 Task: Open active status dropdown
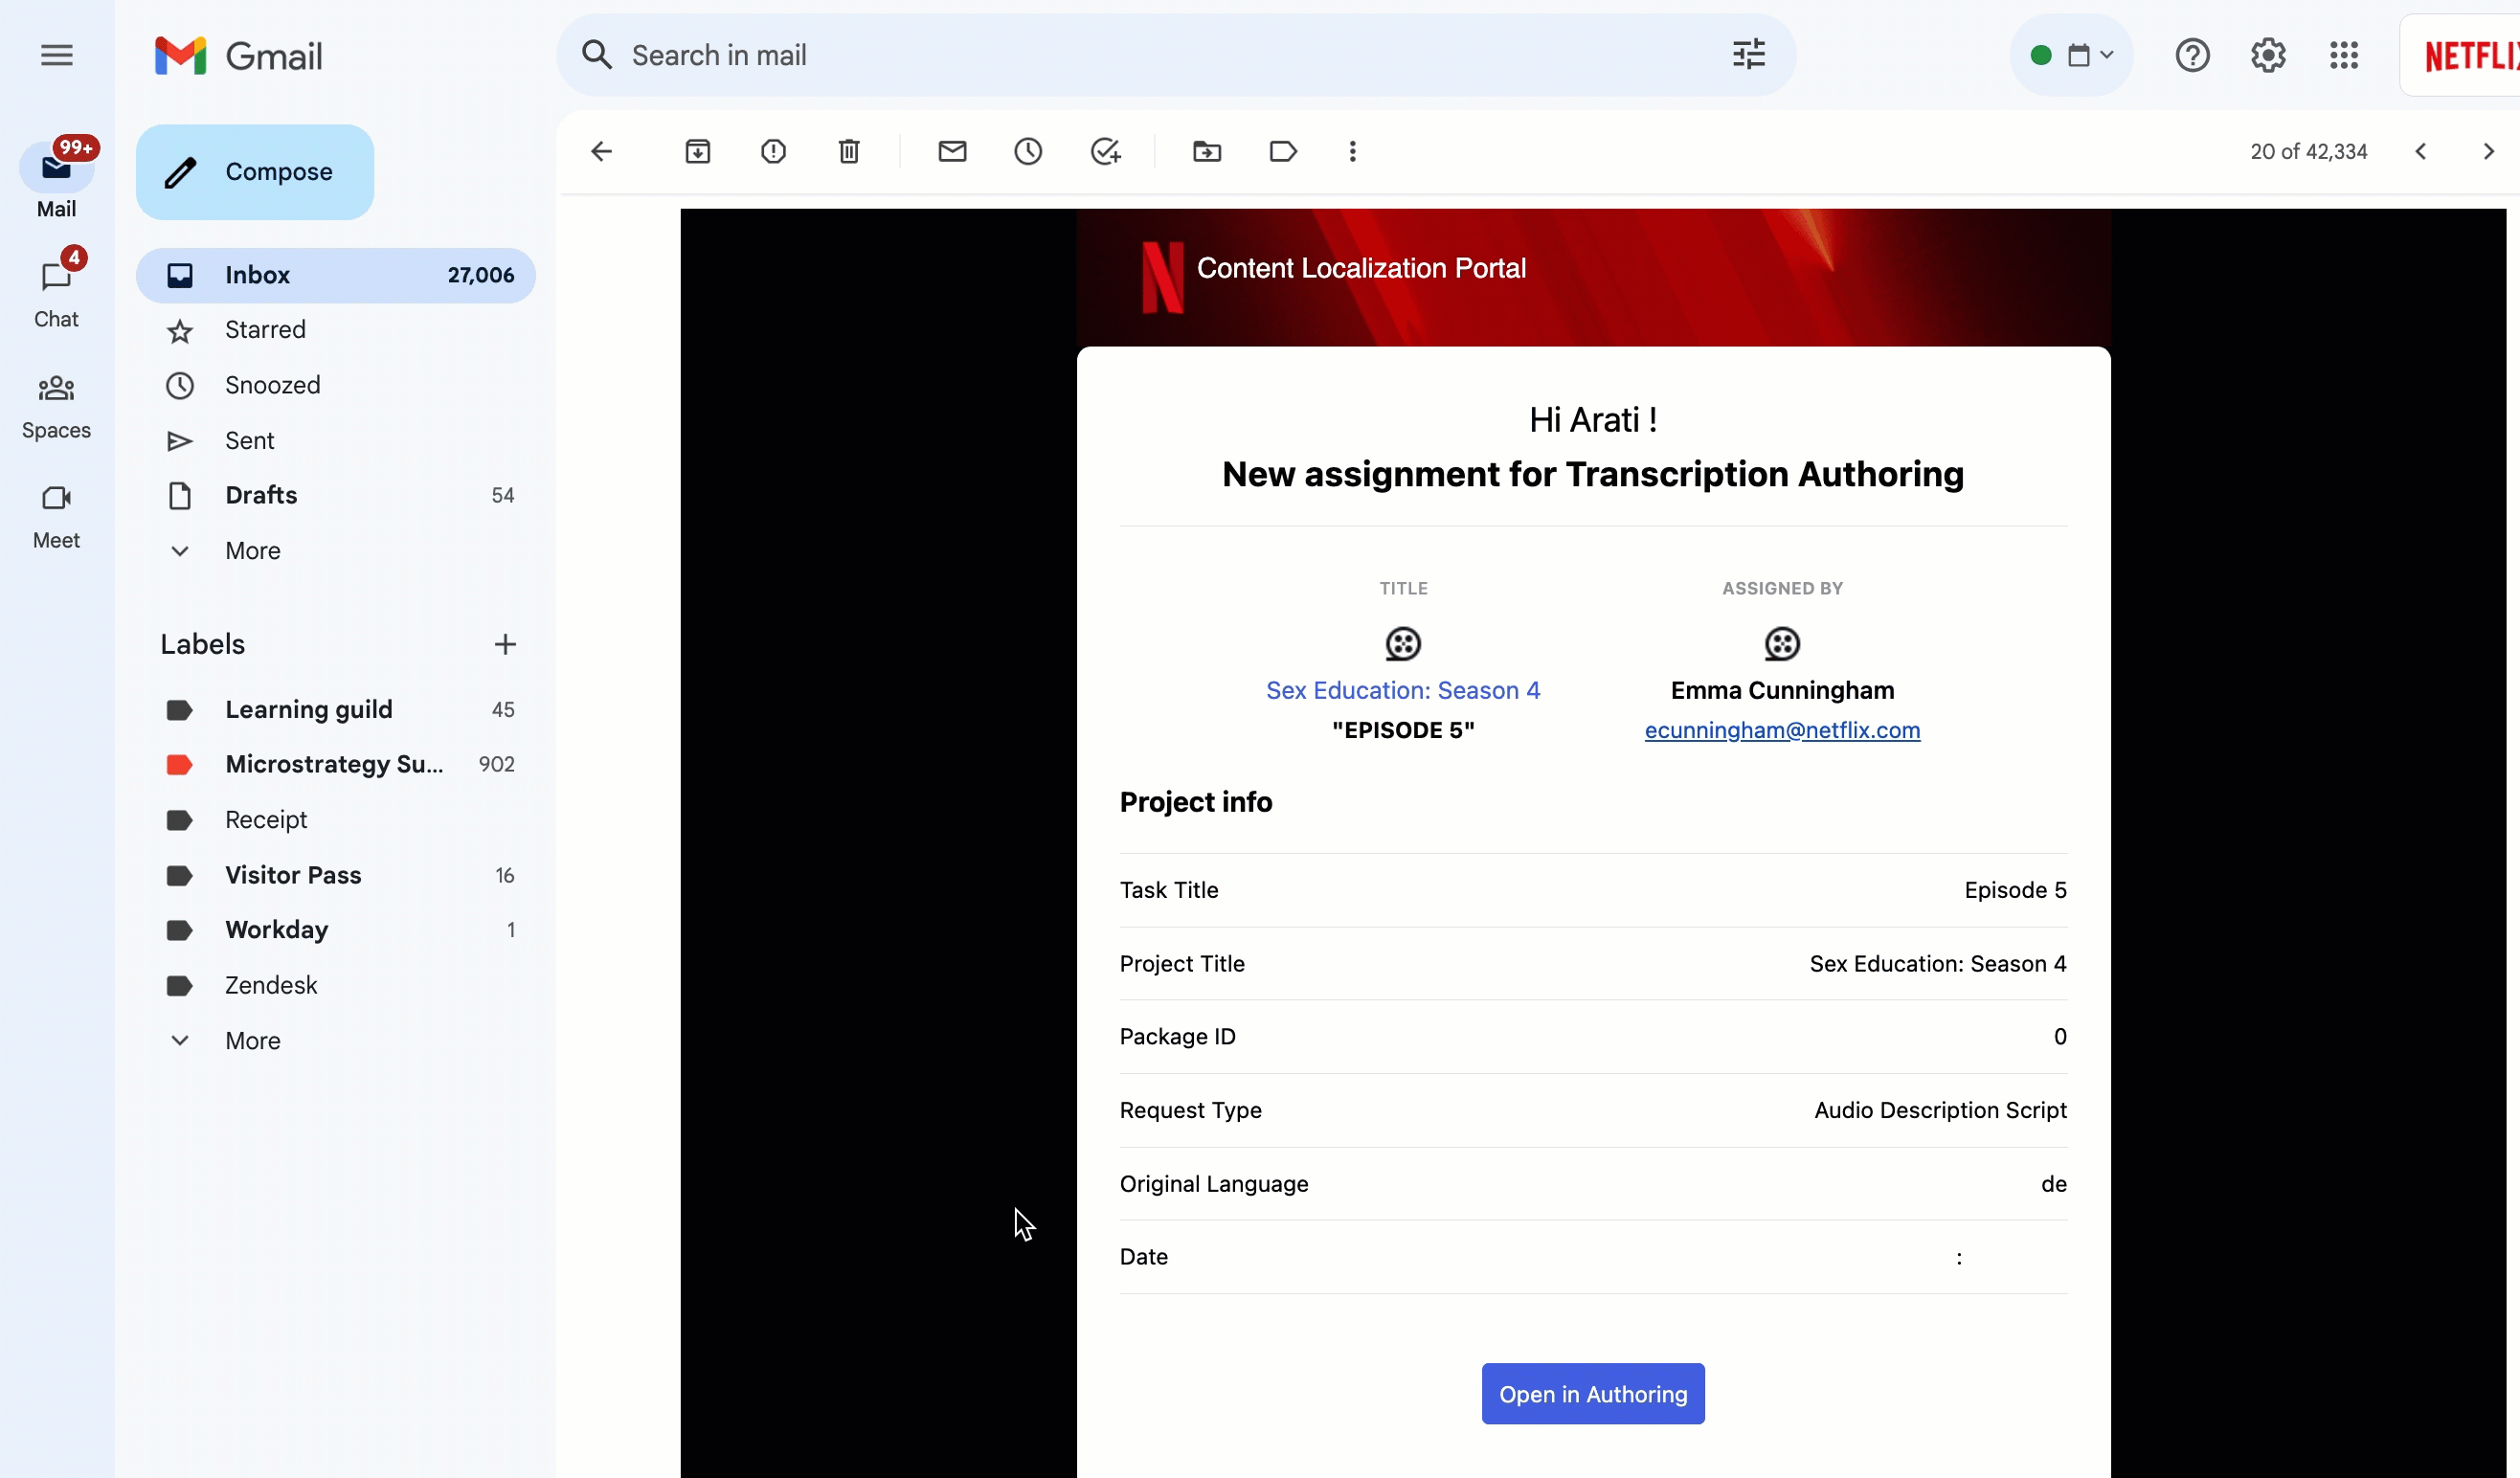coord(2071,55)
